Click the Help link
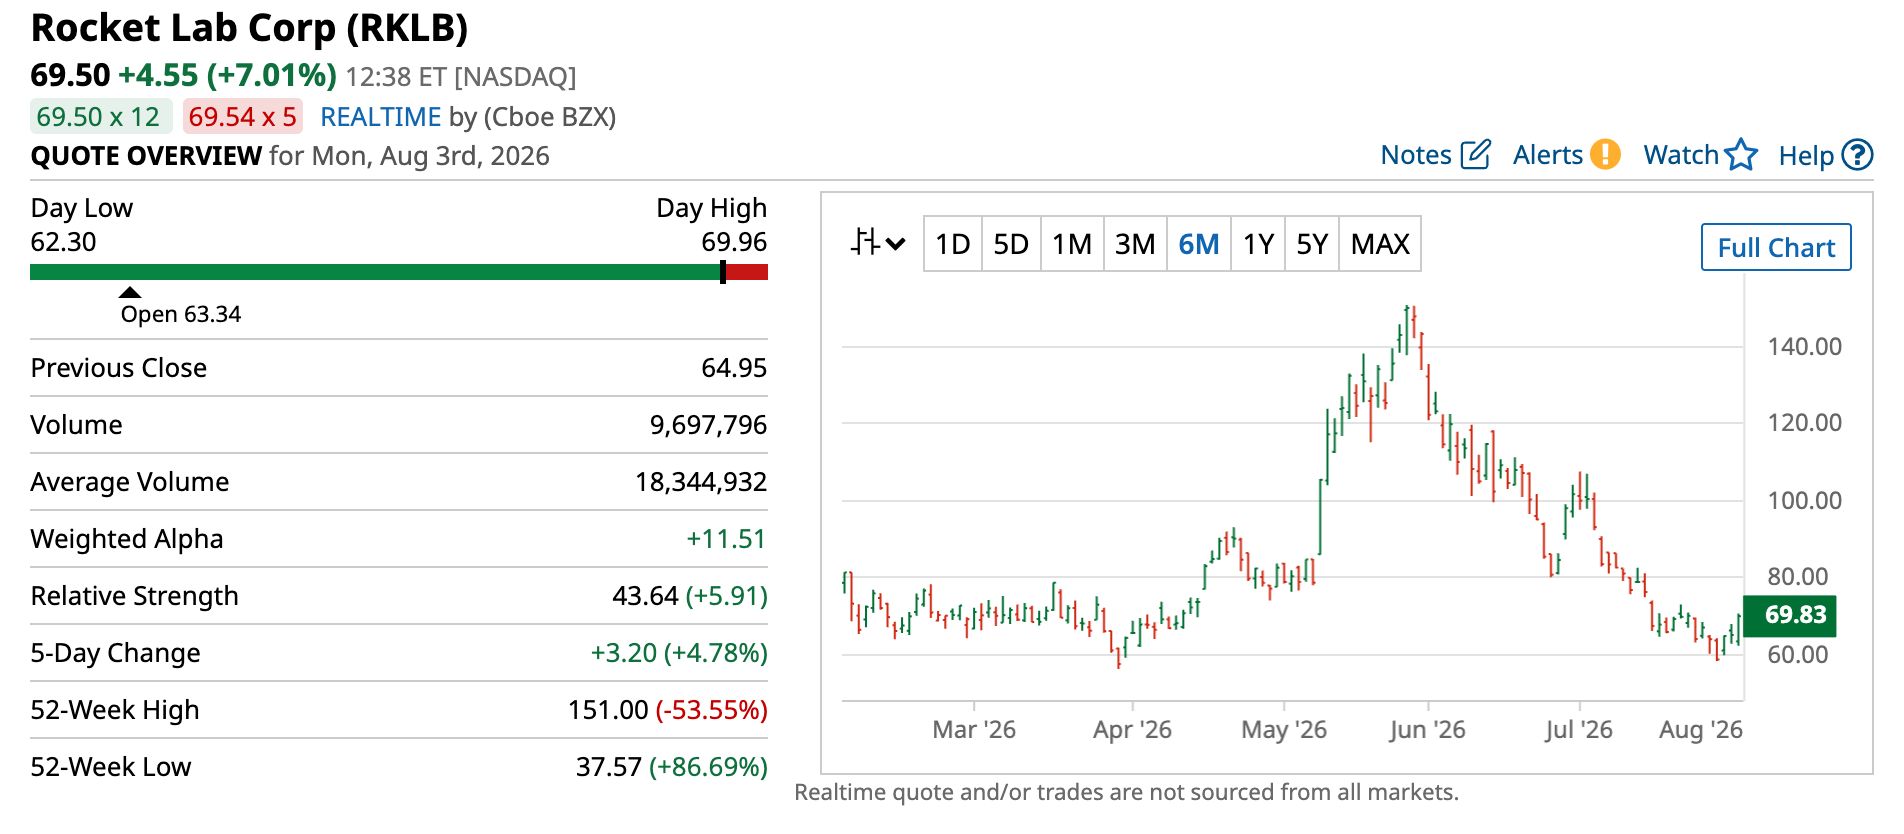The height and width of the screenshot is (834, 1904). click(x=1806, y=156)
